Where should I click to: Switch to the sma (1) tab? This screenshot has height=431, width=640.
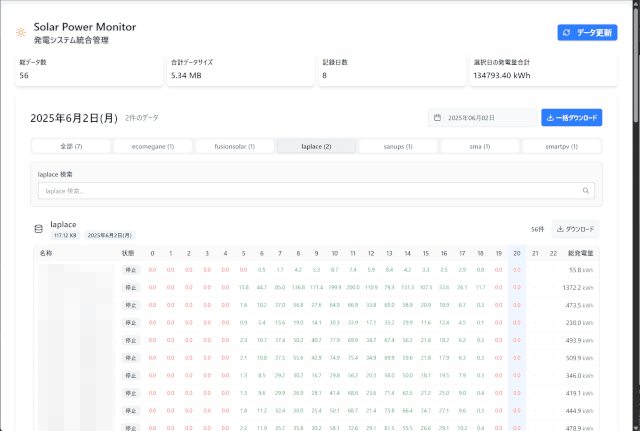[480, 146]
